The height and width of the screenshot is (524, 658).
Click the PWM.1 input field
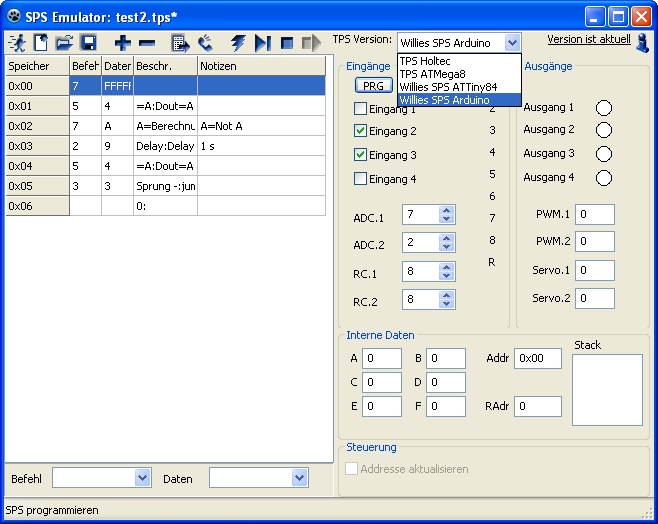click(x=595, y=215)
